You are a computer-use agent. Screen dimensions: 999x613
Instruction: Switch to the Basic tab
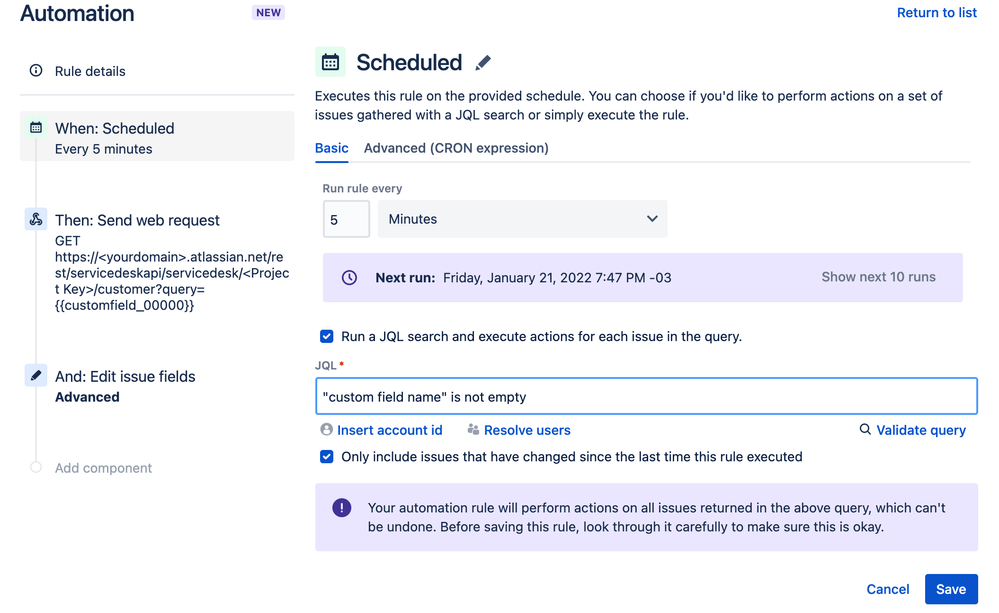(x=331, y=148)
